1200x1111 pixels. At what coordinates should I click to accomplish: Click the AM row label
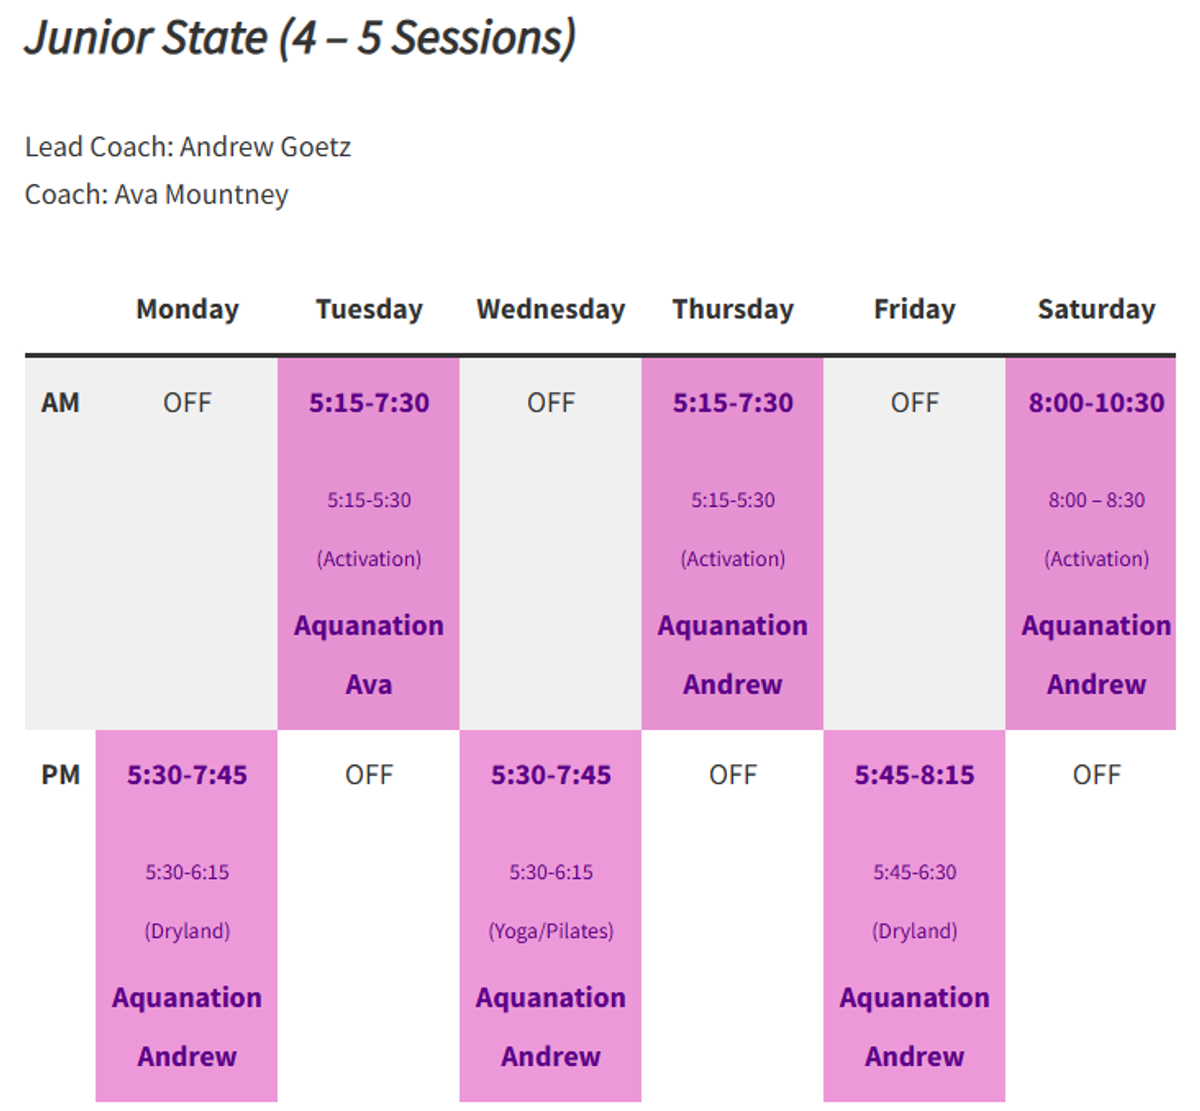(60, 402)
